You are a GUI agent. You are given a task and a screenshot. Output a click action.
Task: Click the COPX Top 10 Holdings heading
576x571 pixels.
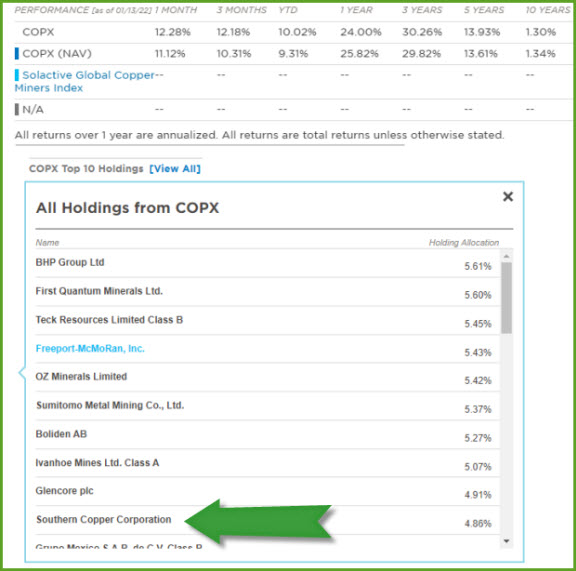86,169
